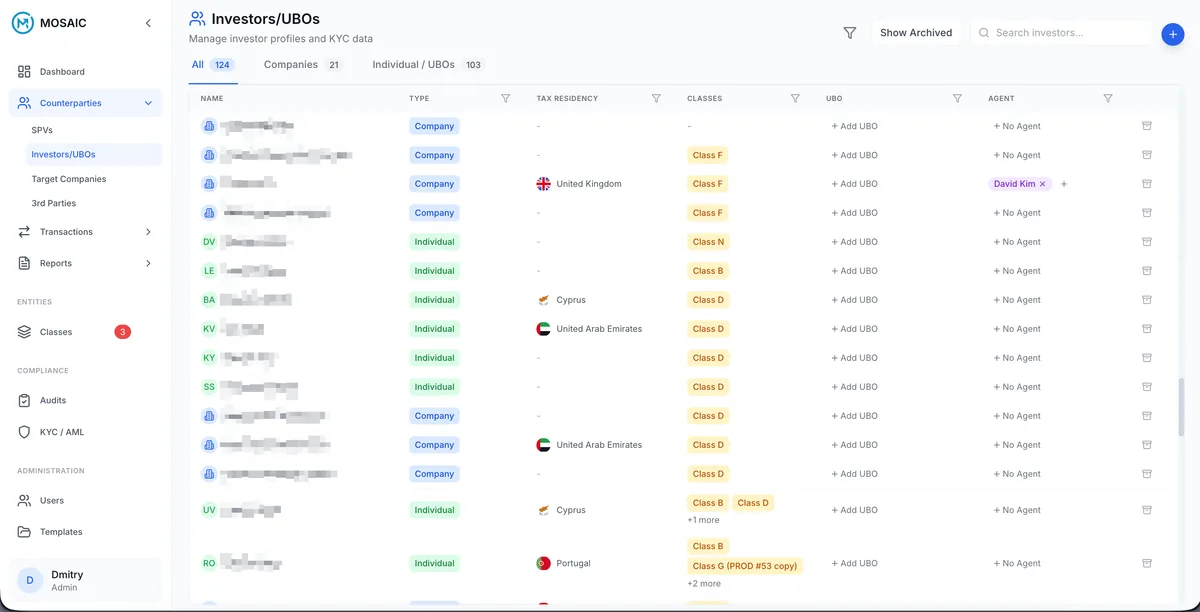The image size is (1200, 612).
Task: Show the +2 more classes in row RO
Action: pyautogui.click(x=704, y=584)
